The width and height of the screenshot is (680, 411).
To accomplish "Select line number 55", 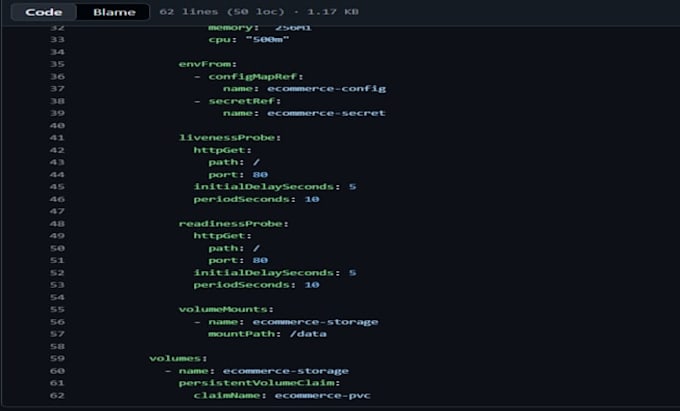I will 57,310.
